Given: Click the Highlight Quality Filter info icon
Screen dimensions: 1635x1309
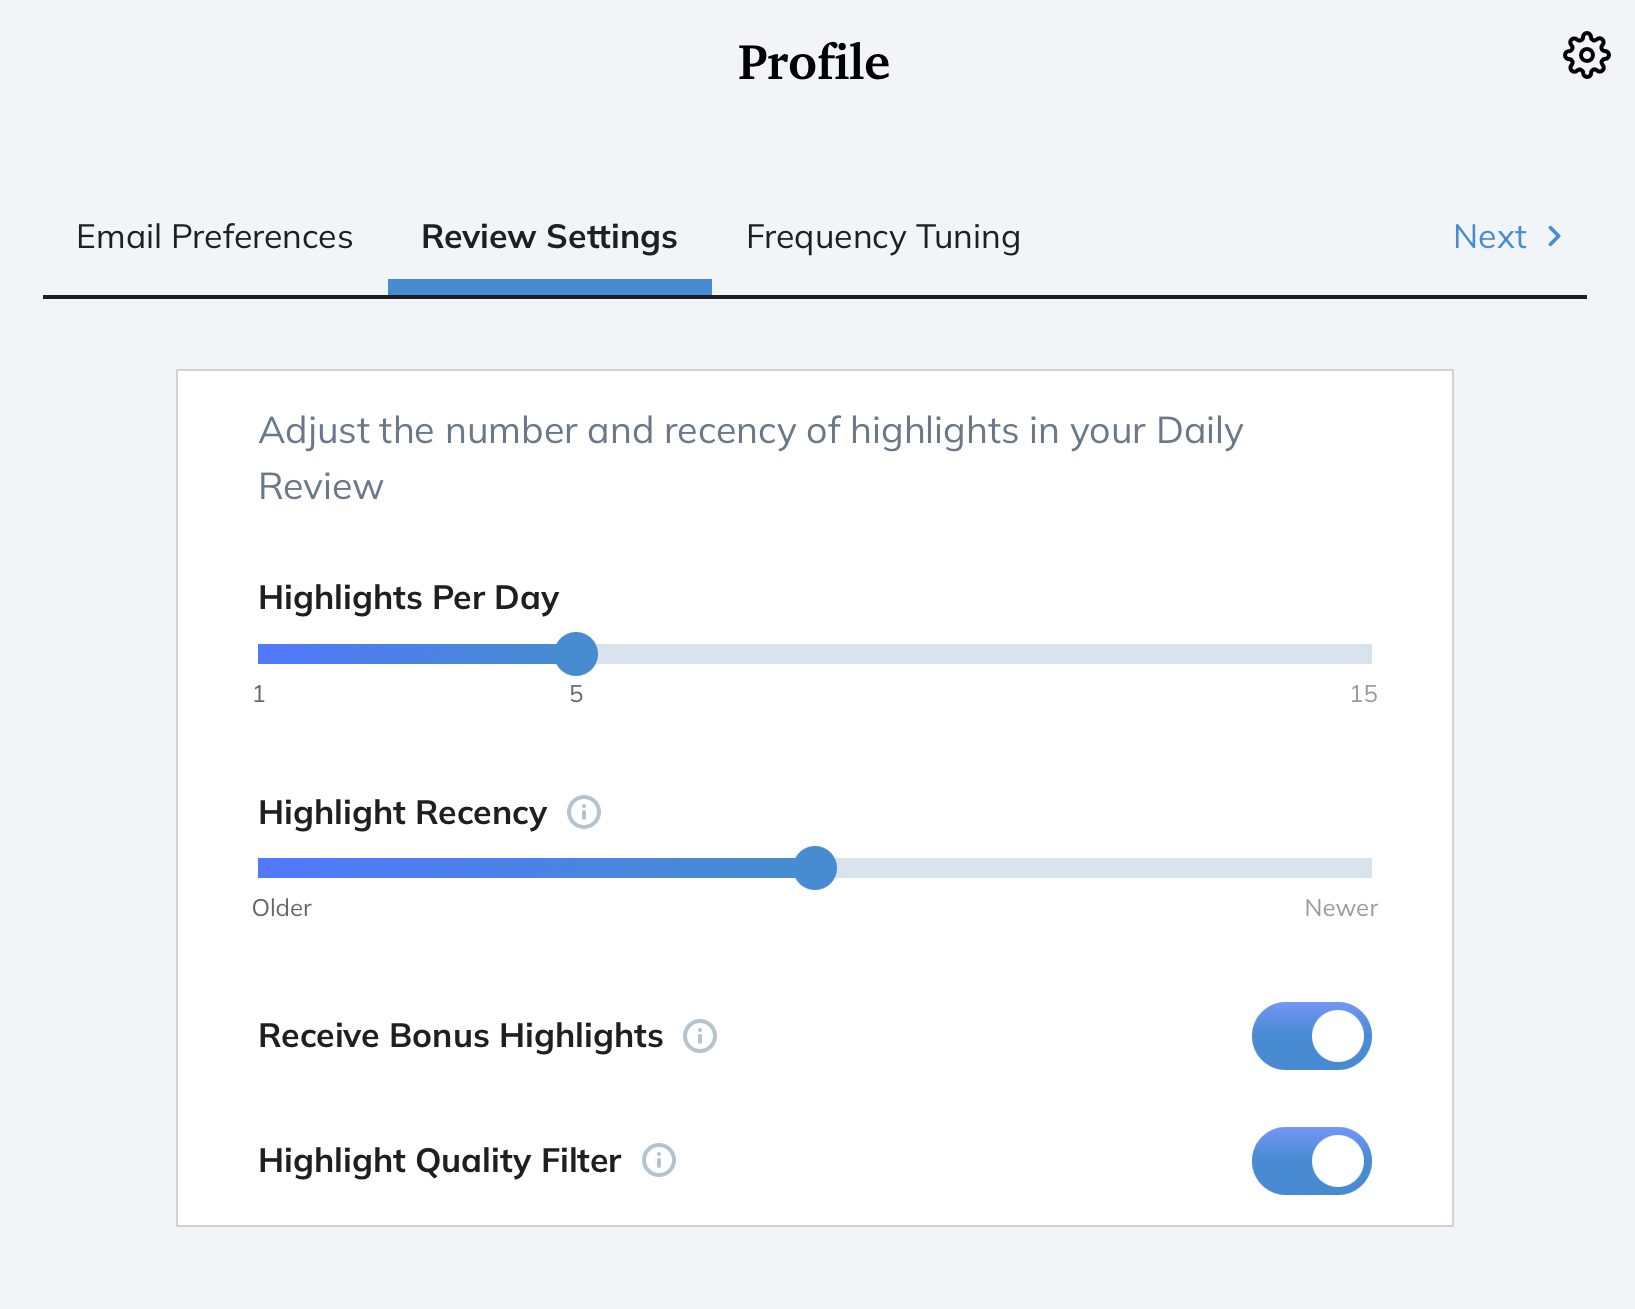Looking at the screenshot, I should (x=659, y=1160).
